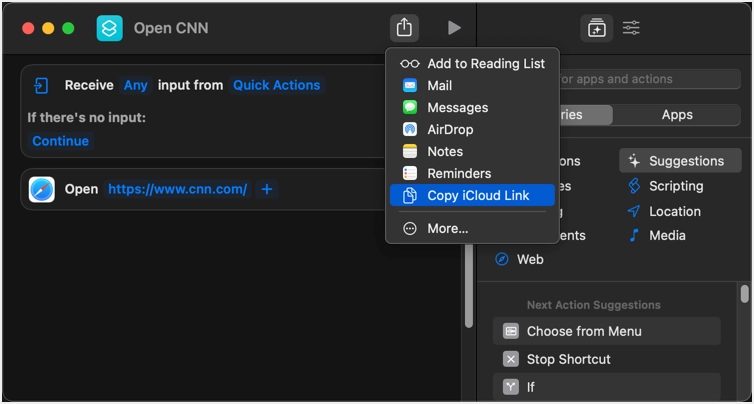The image size is (754, 404).
Task: Change the Continue no-input behavior
Action: coord(60,141)
